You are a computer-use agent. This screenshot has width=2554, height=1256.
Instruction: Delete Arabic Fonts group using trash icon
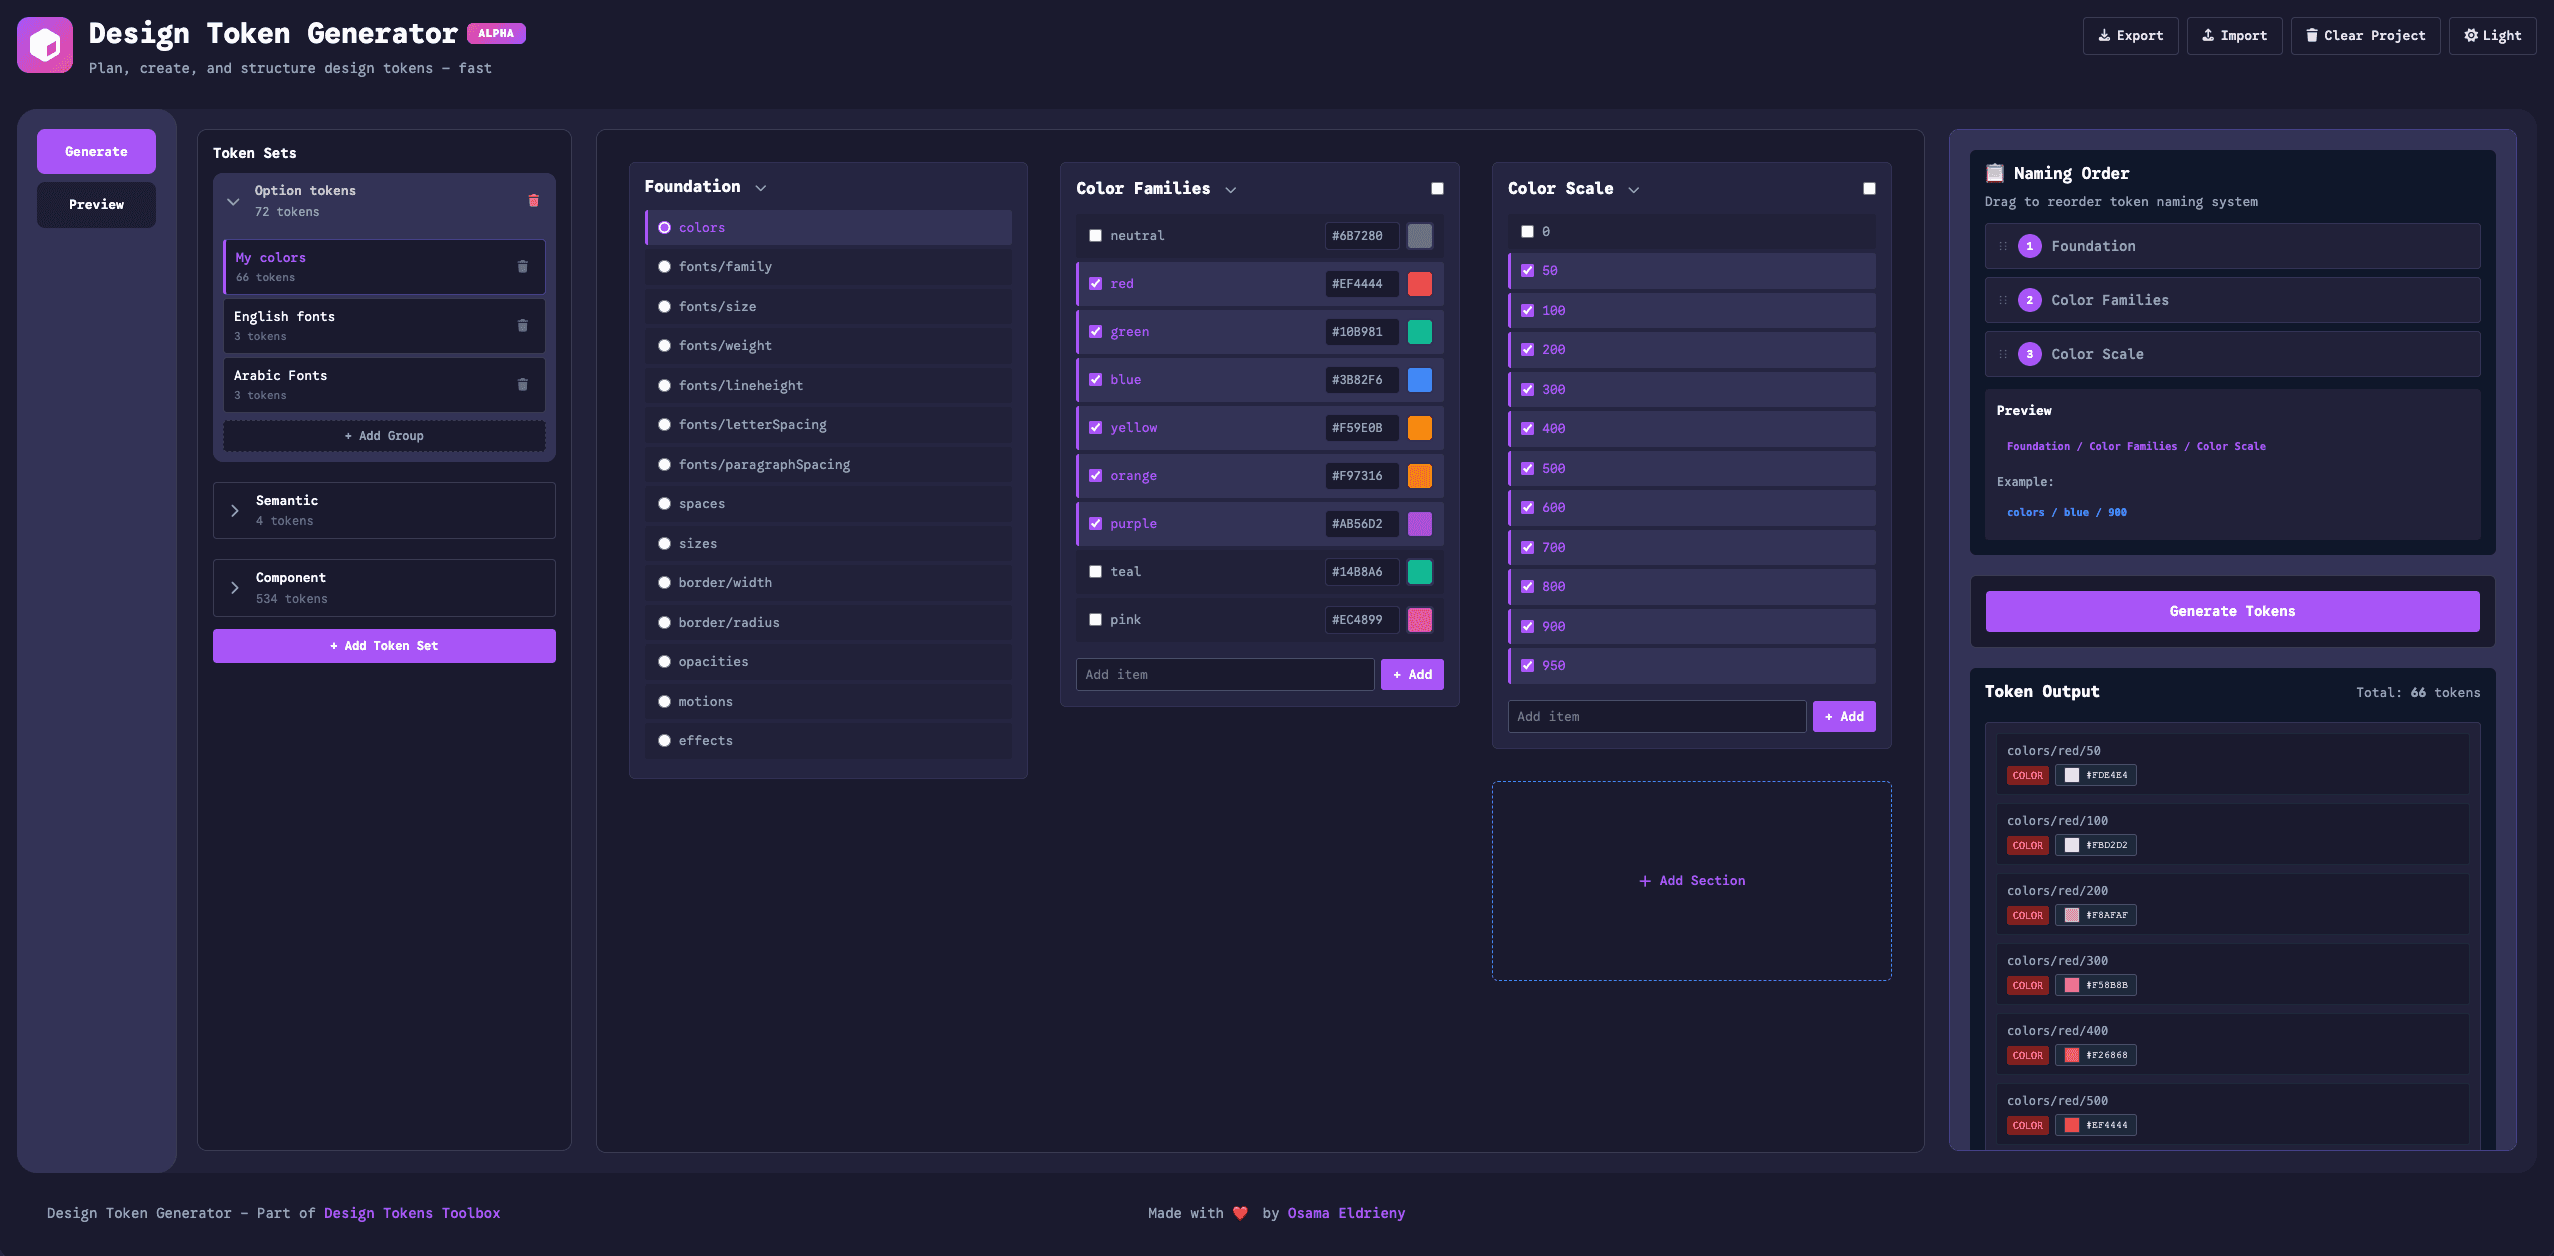pyautogui.click(x=522, y=385)
